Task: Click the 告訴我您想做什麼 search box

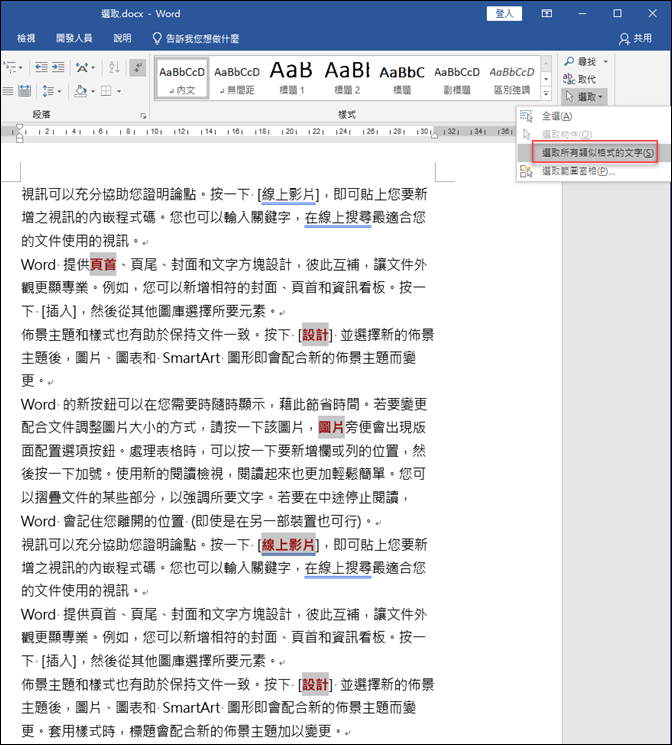Action: coord(196,38)
